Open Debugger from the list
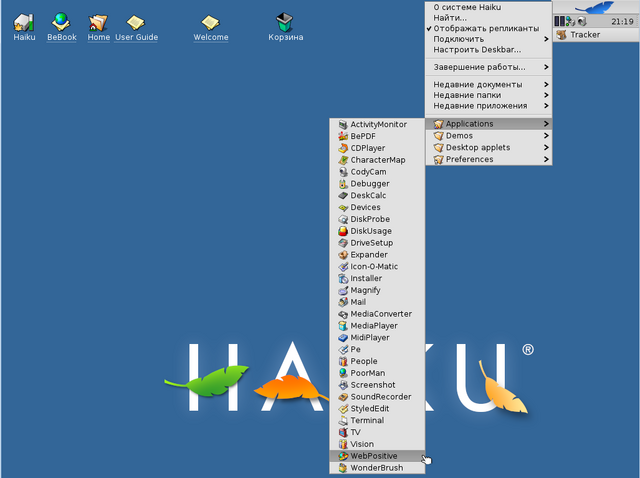This screenshot has height=478, width=640. click(377, 184)
